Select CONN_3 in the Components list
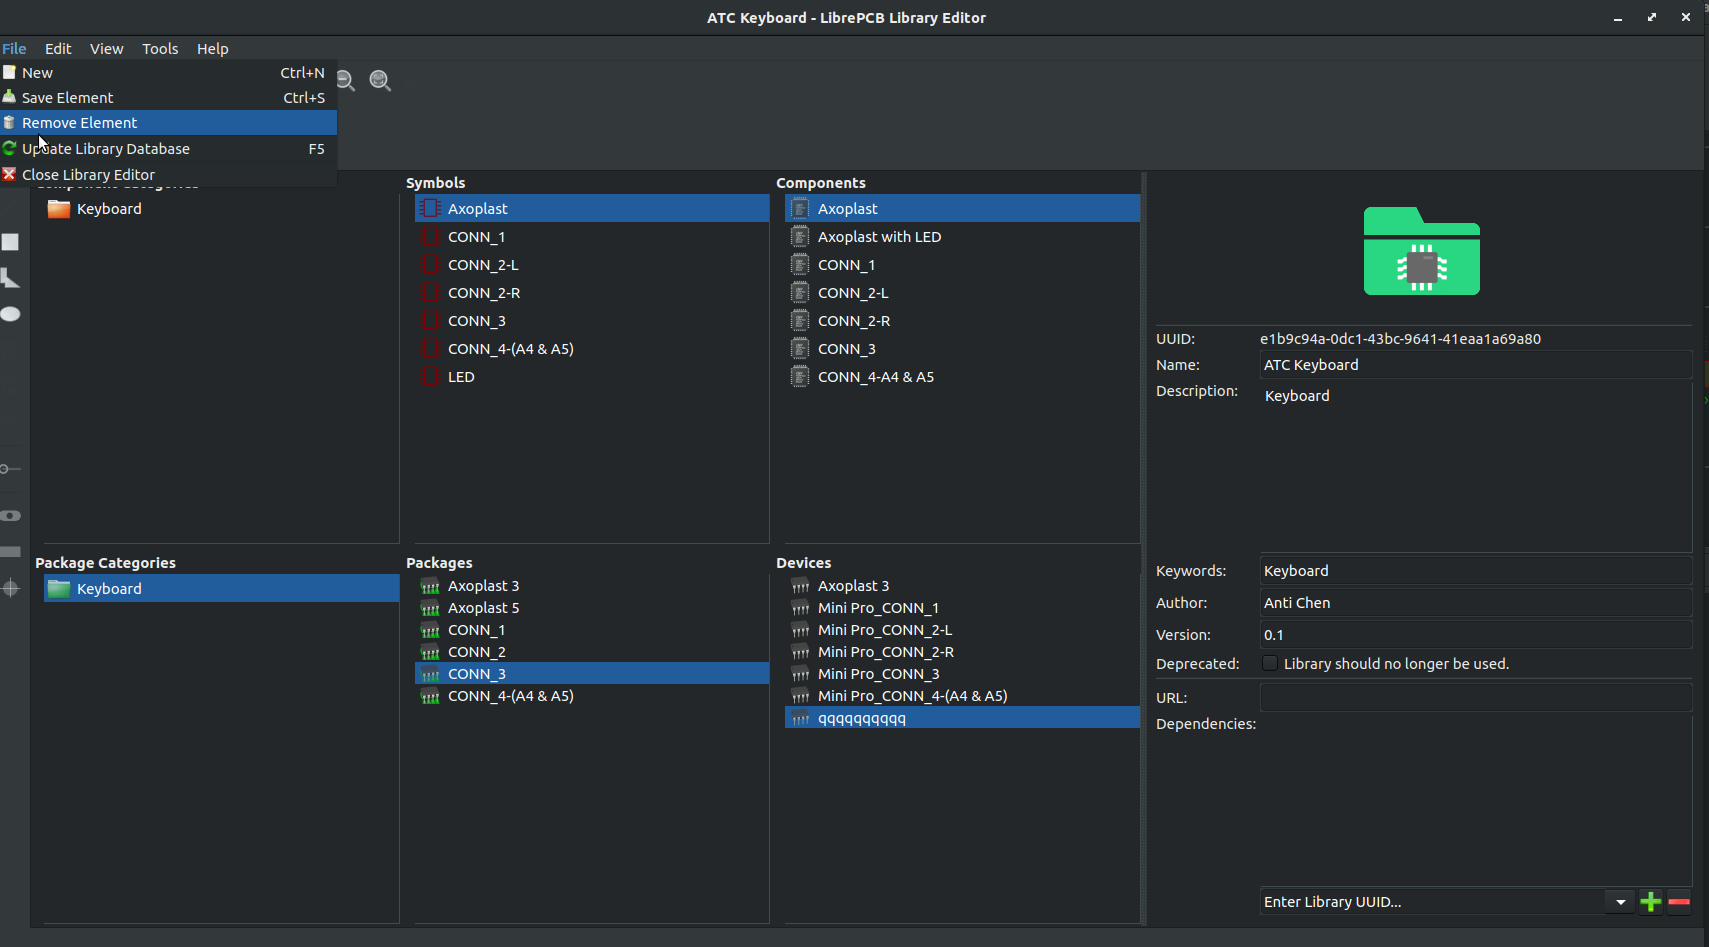The height and width of the screenshot is (947, 1709). pyautogui.click(x=962, y=349)
